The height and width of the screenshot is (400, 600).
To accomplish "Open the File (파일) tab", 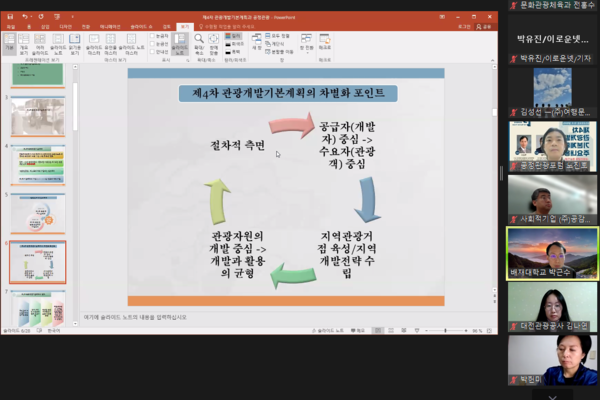I will (11, 27).
